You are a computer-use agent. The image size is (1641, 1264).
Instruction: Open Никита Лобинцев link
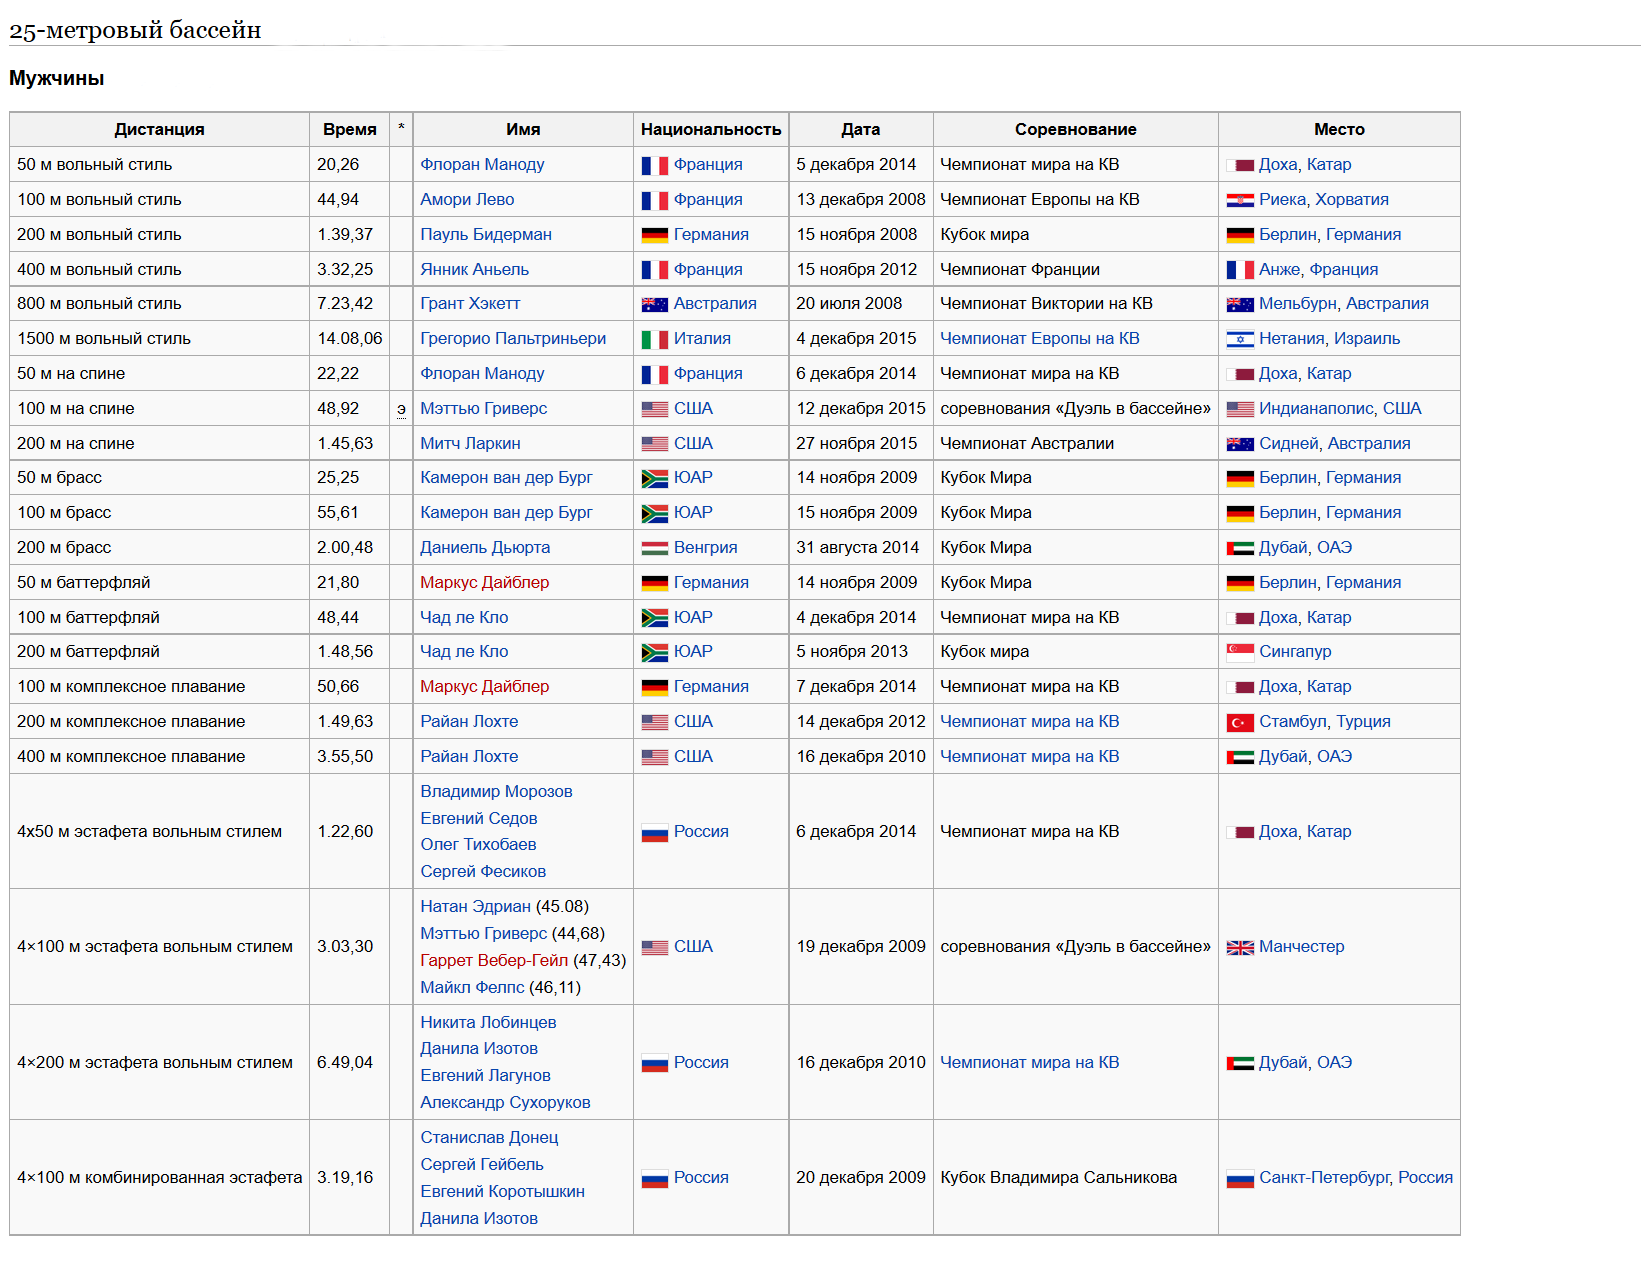pyautogui.click(x=488, y=1023)
